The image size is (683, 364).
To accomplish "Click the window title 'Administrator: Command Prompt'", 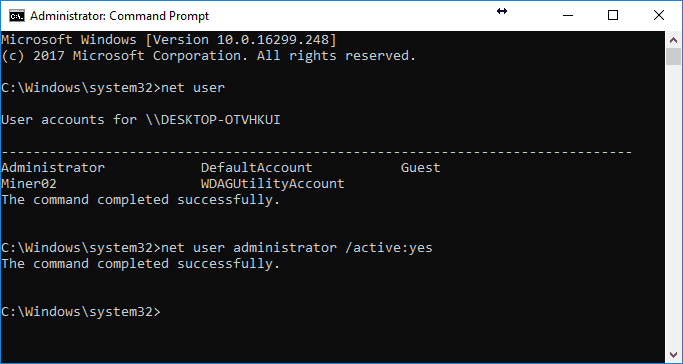I will [x=119, y=16].
